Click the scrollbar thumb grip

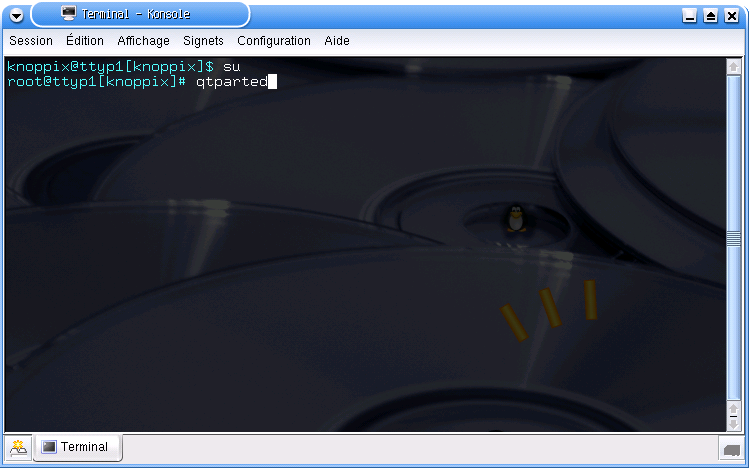[733, 239]
